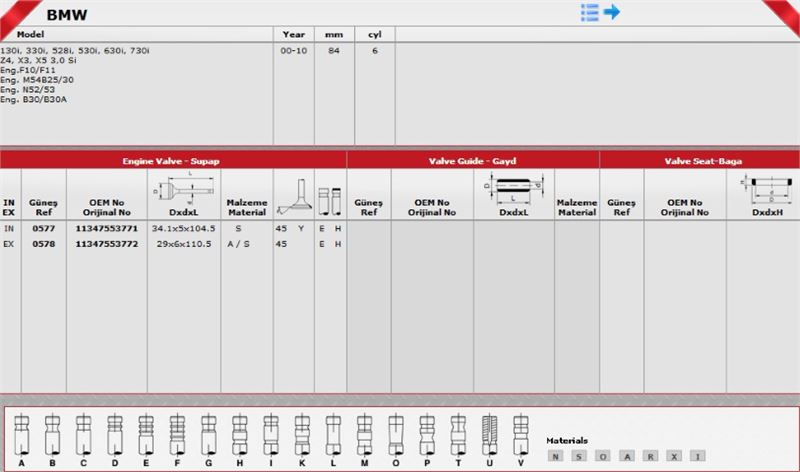Click material swatch X

click(x=674, y=456)
